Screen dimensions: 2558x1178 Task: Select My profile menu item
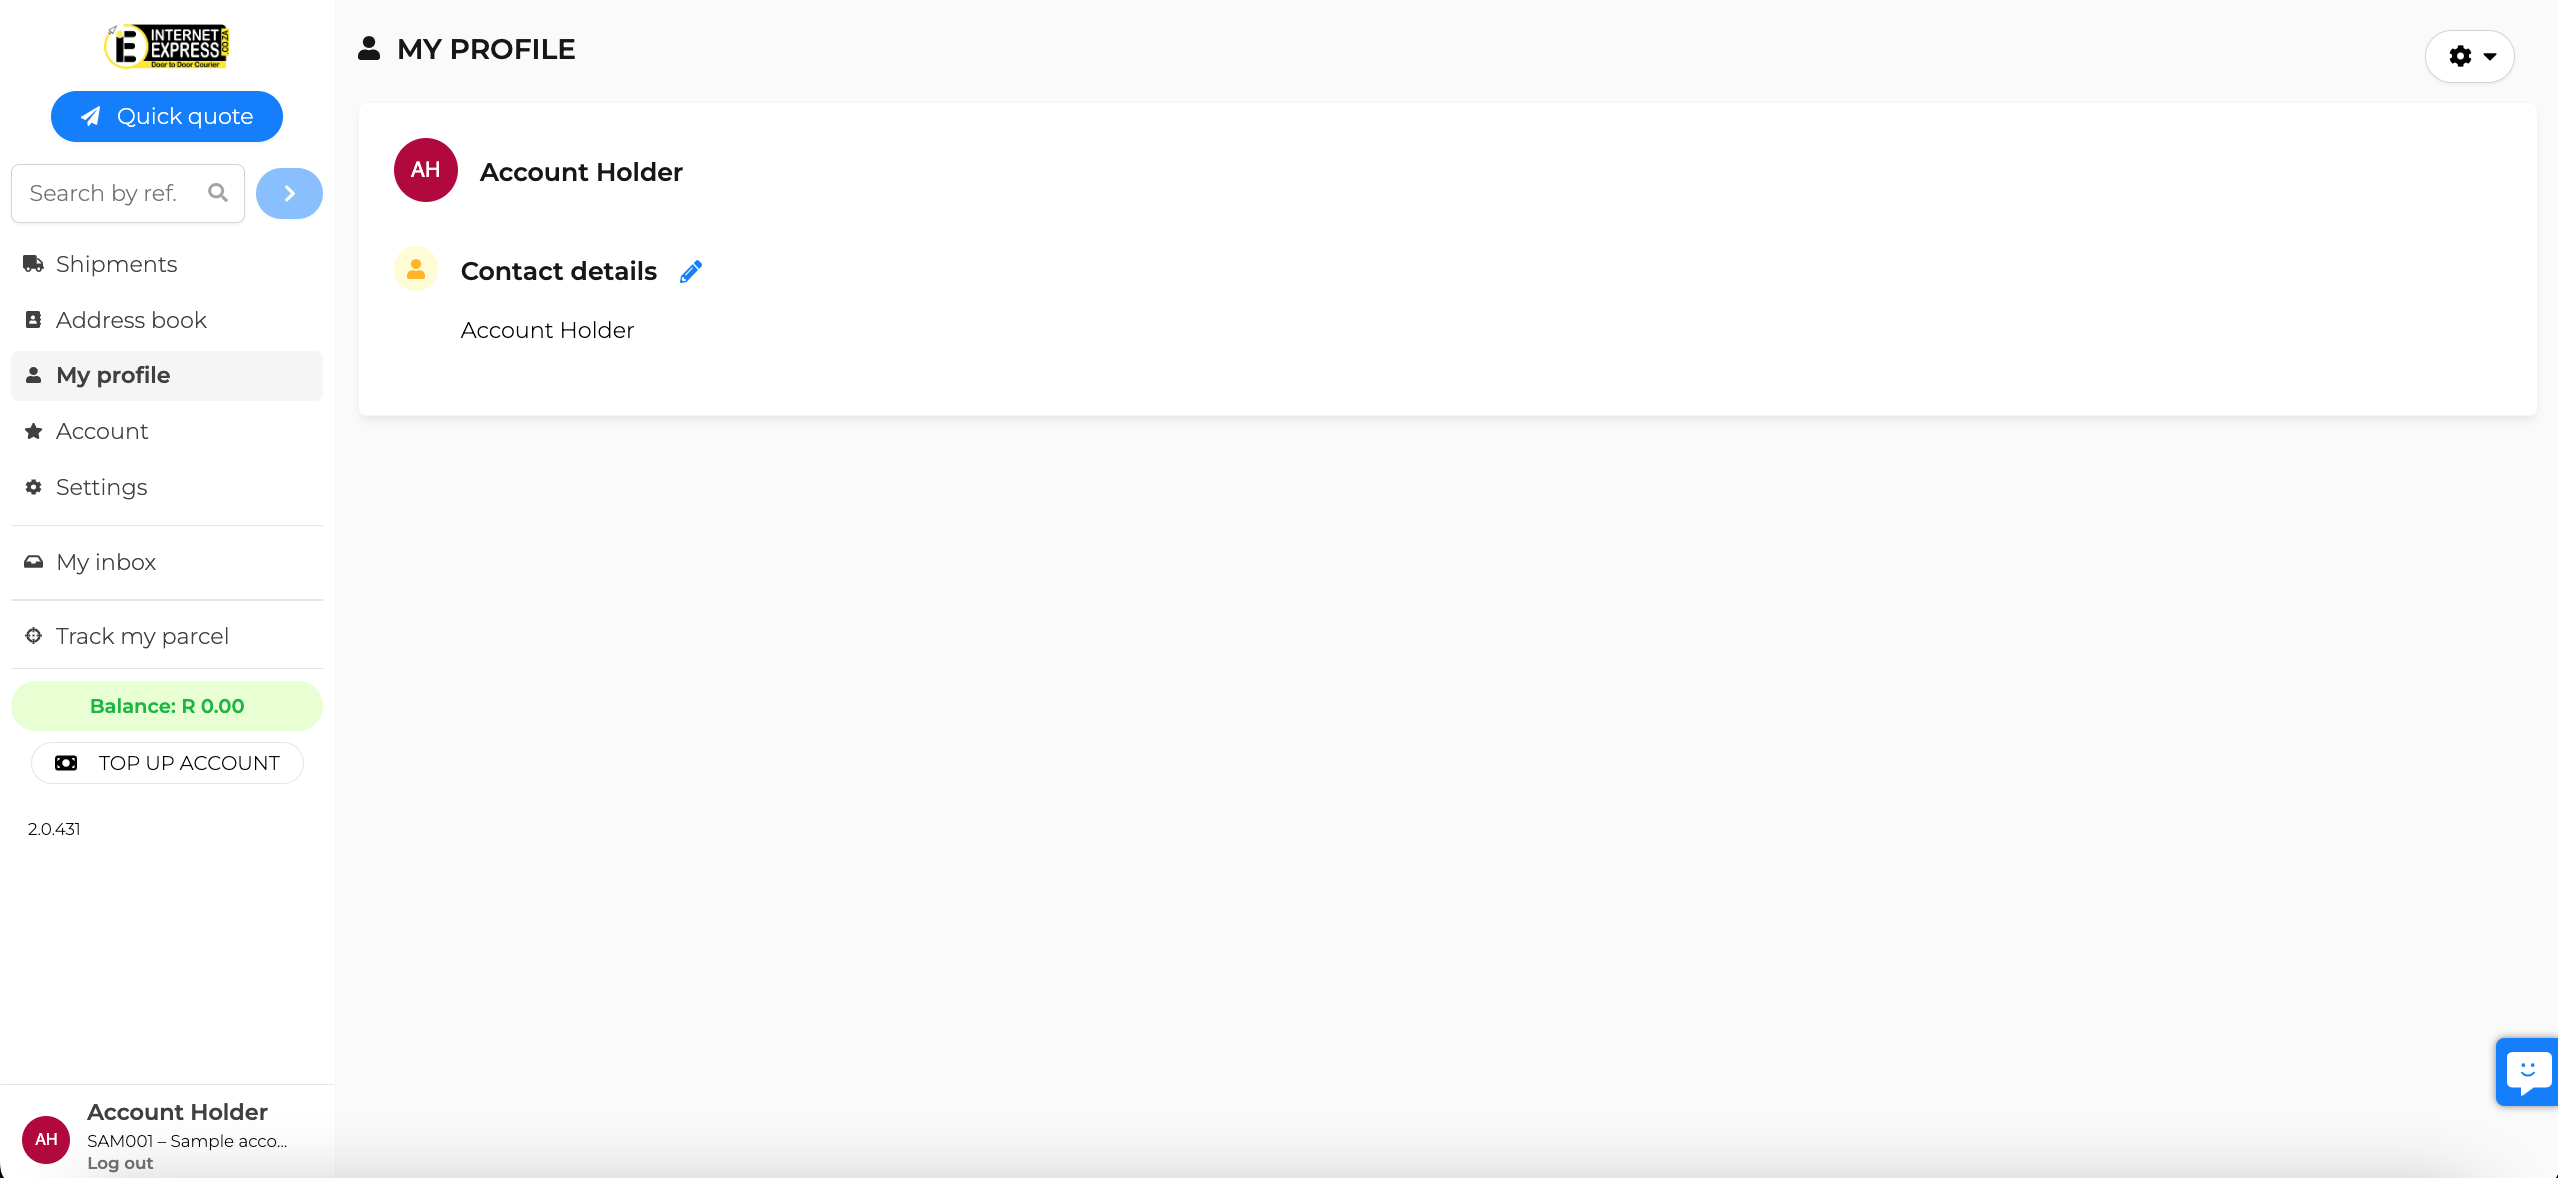(x=167, y=376)
